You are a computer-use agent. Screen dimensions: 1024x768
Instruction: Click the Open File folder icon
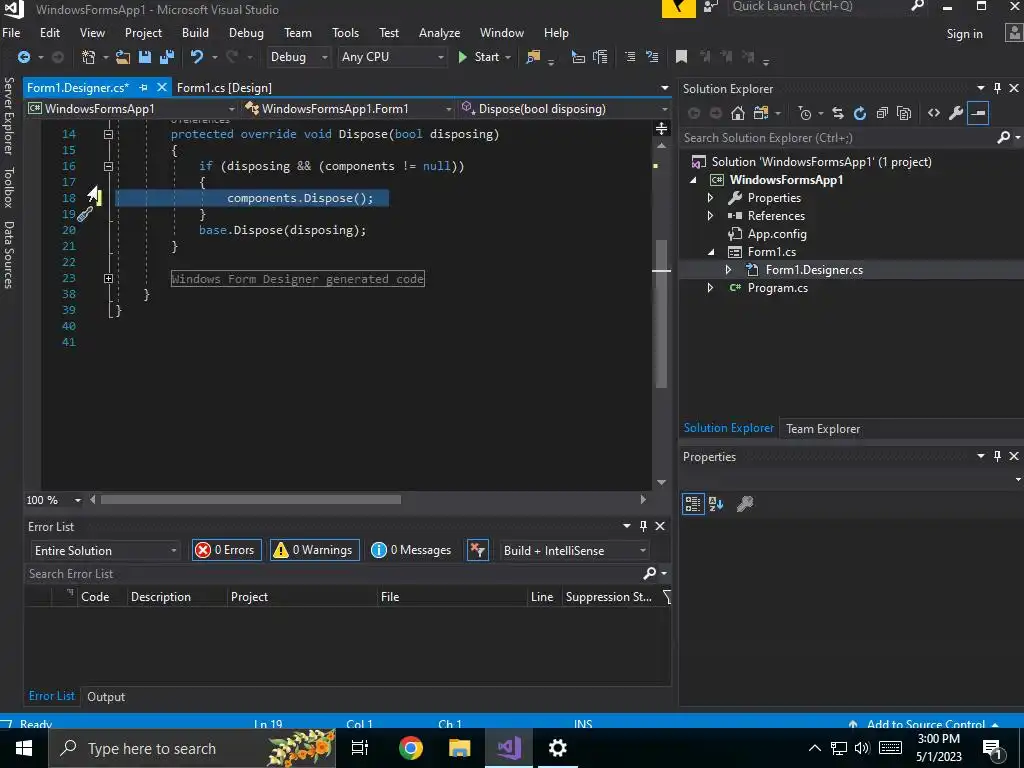123,57
